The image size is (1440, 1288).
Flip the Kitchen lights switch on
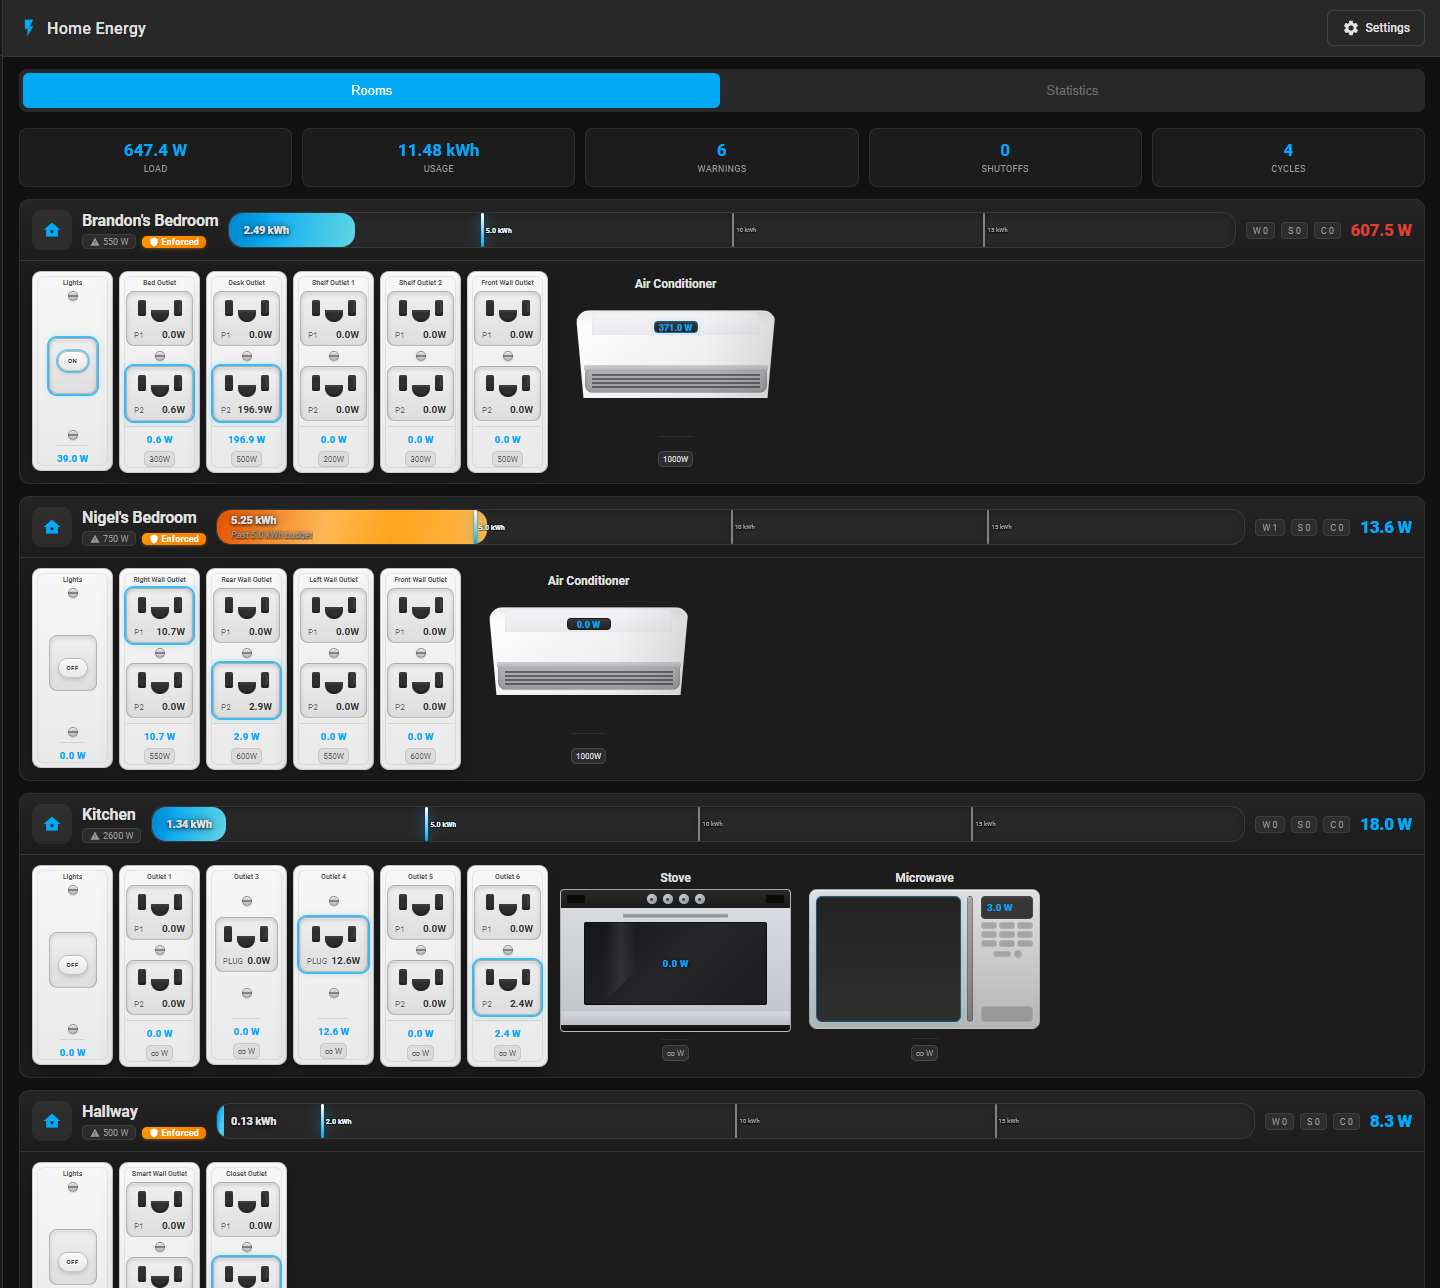tap(73, 960)
